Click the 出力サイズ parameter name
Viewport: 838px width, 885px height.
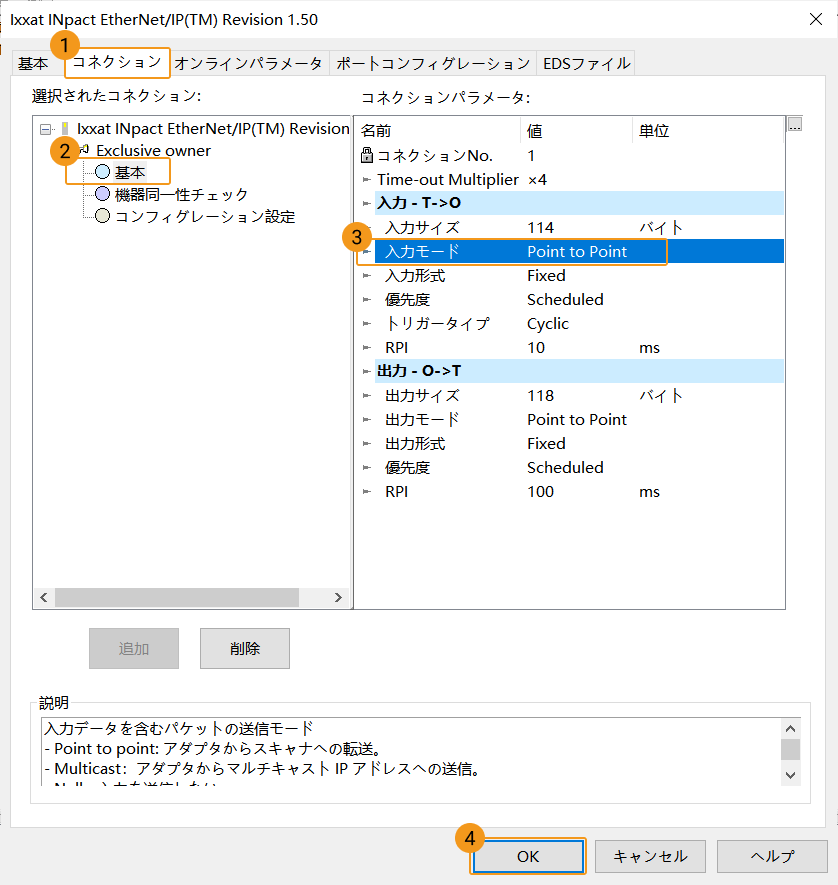(x=422, y=396)
